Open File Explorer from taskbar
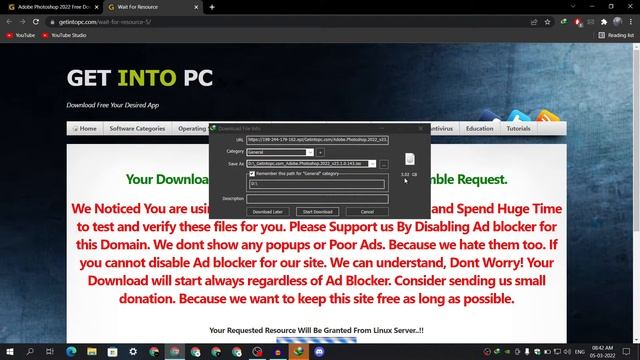The image size is (640, 360). [92, 352]
